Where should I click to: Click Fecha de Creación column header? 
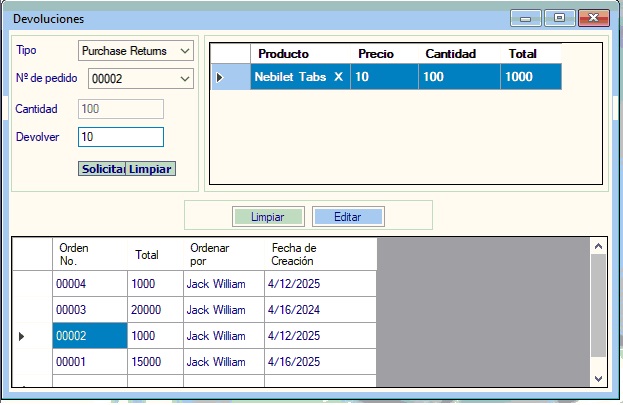point(320,254)
